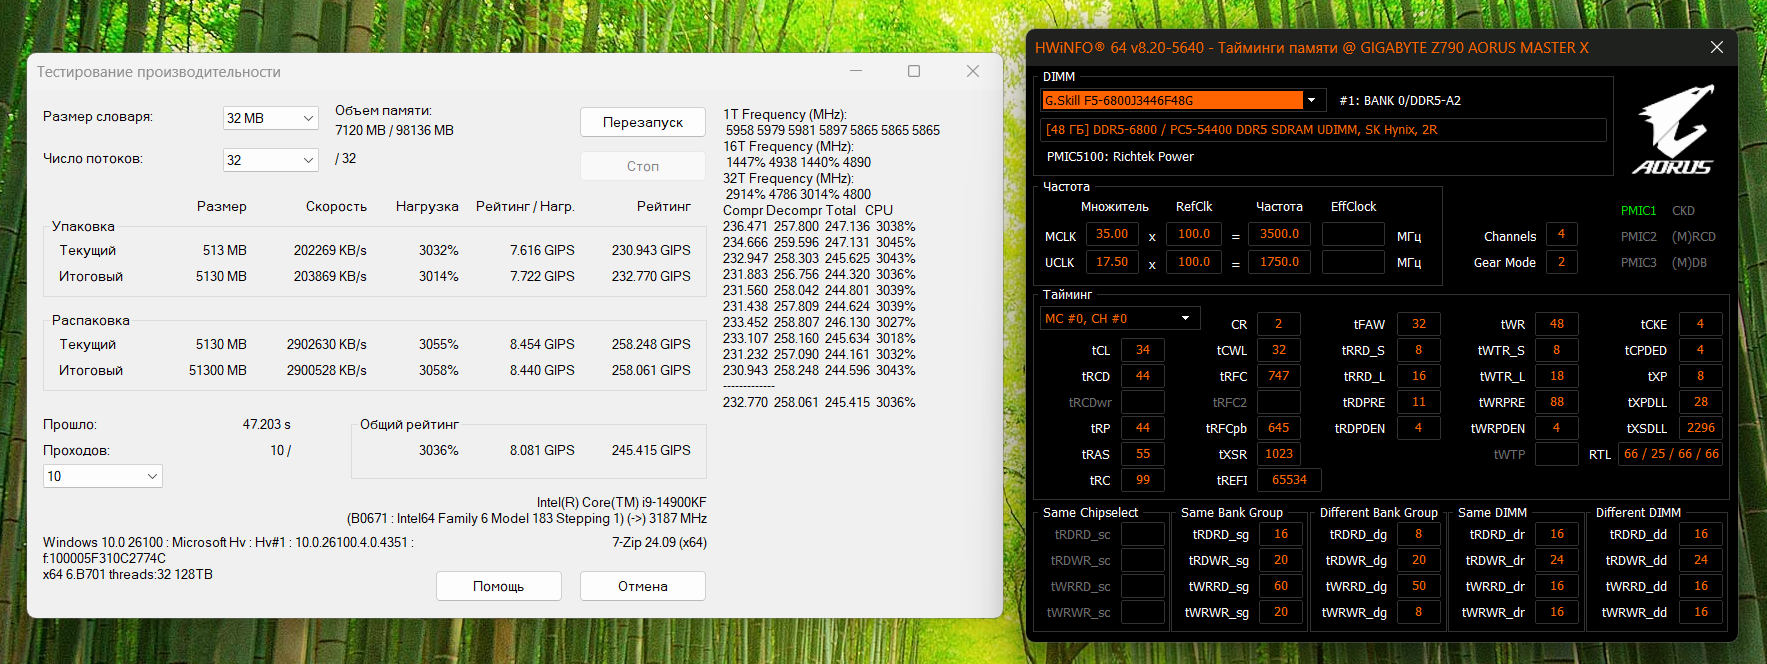1767x664 pixels.
Task: Click the tRAS value 55
Action: point(1143,454)
